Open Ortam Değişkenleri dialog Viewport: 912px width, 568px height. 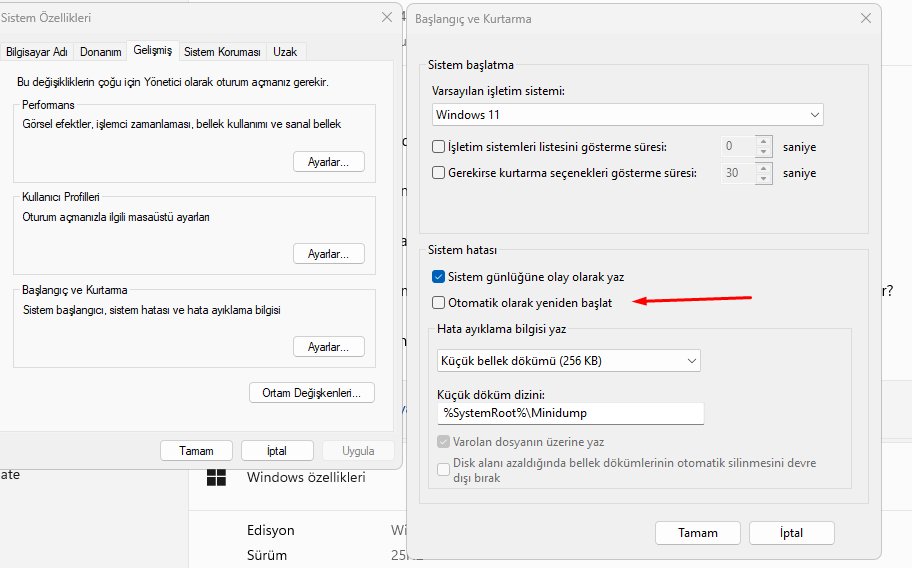click(312, 392)
